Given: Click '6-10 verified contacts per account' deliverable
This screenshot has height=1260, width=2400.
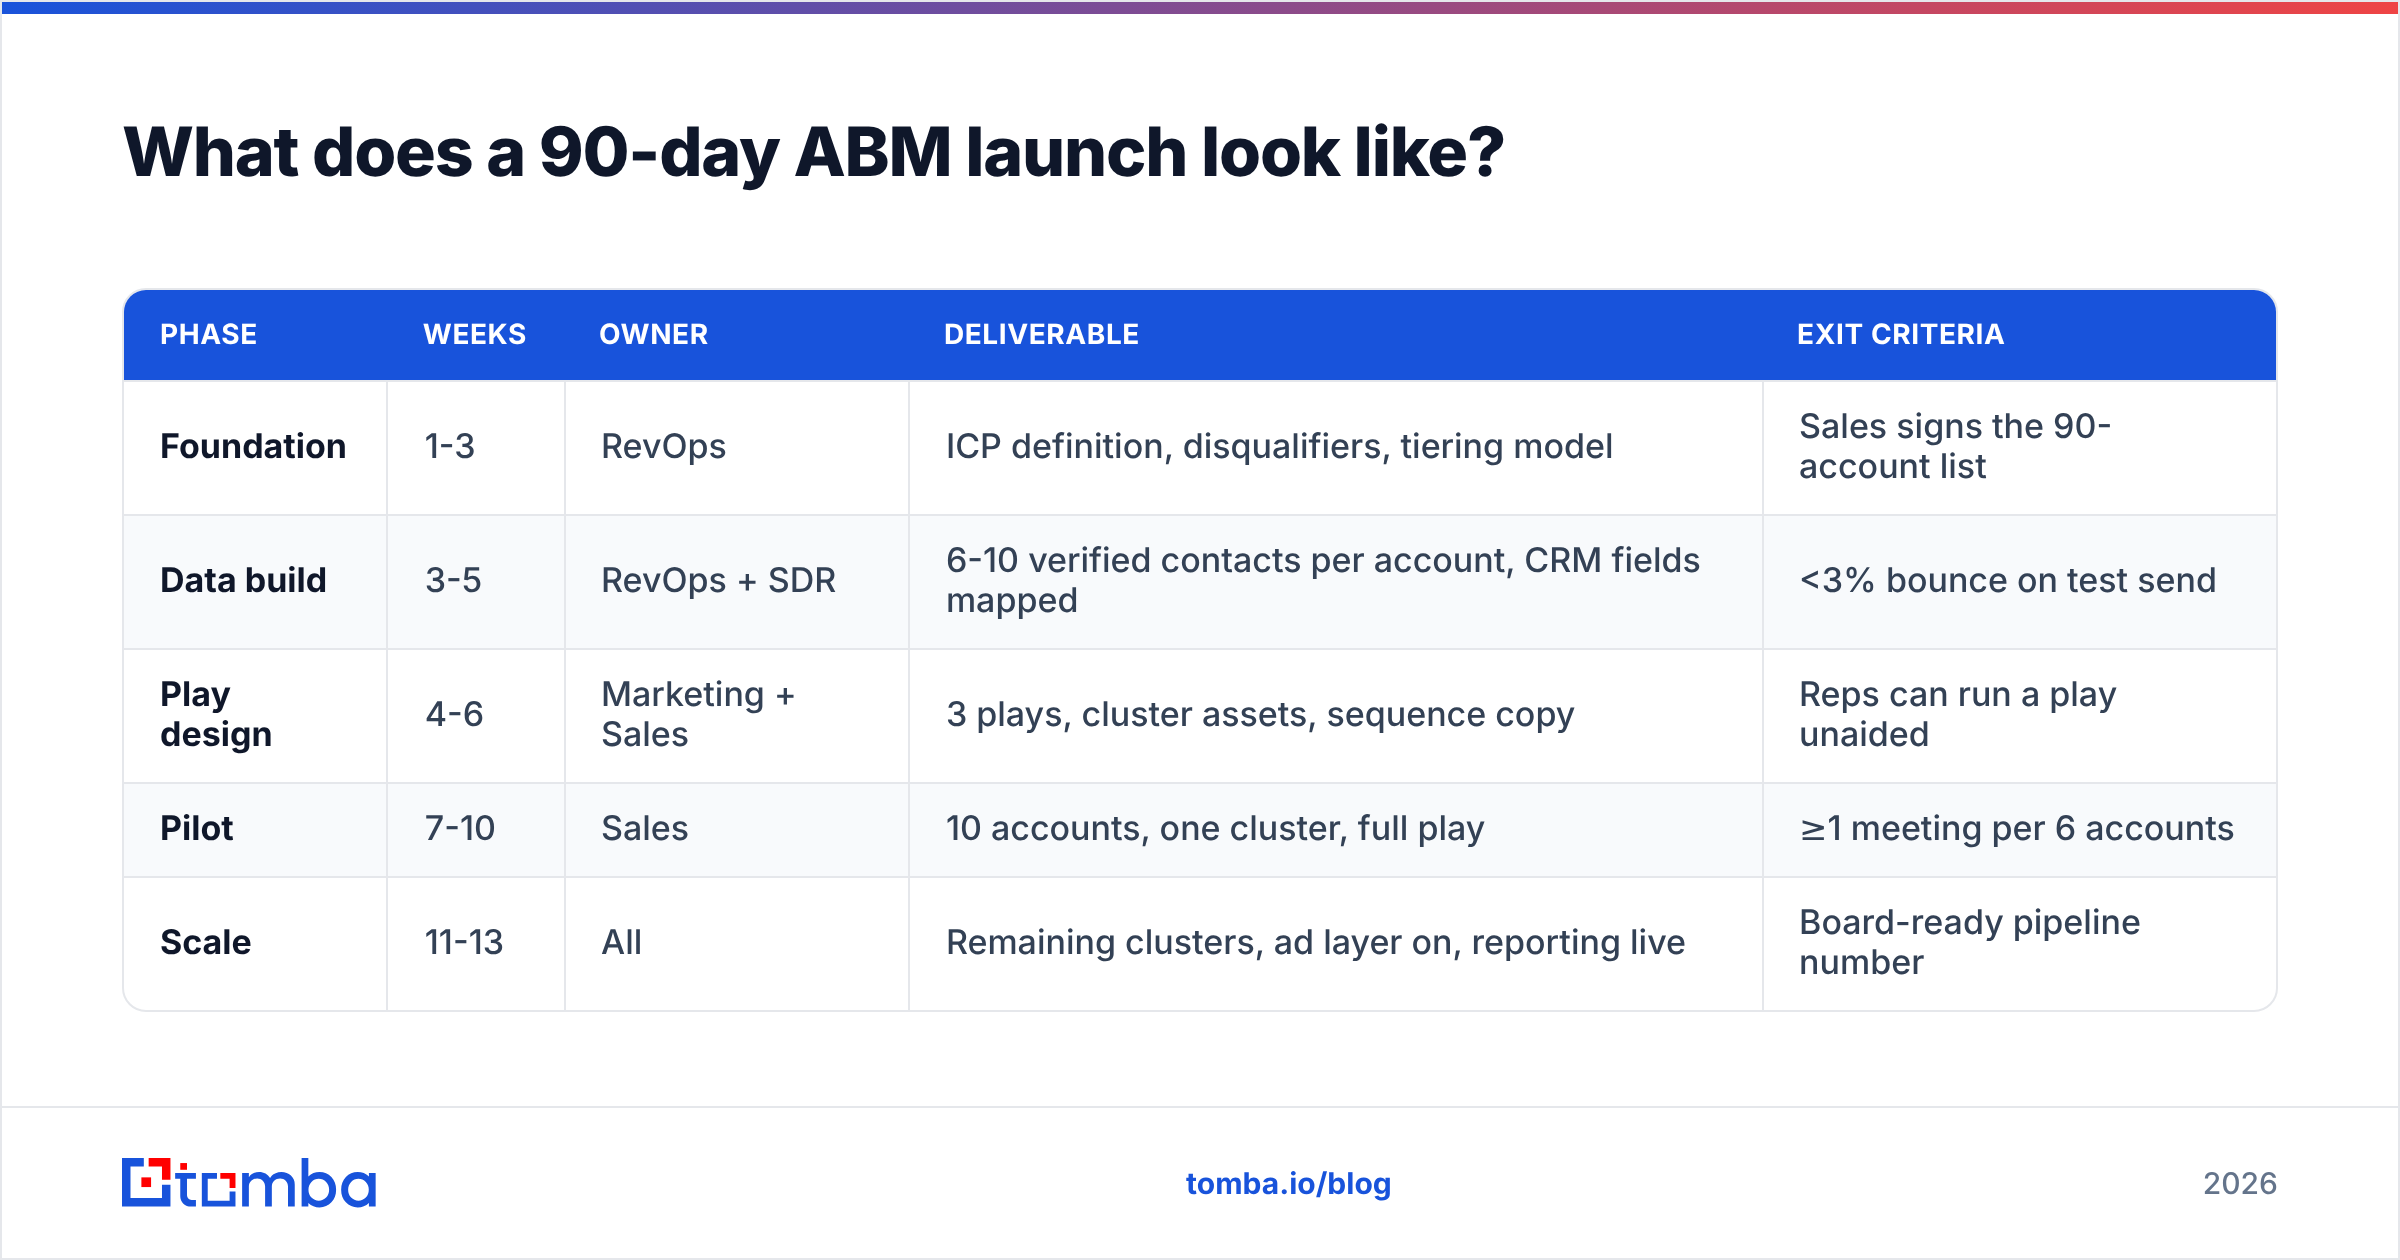Looking at the screenshot, I should pyautogui.click(x=1323, y=580).
